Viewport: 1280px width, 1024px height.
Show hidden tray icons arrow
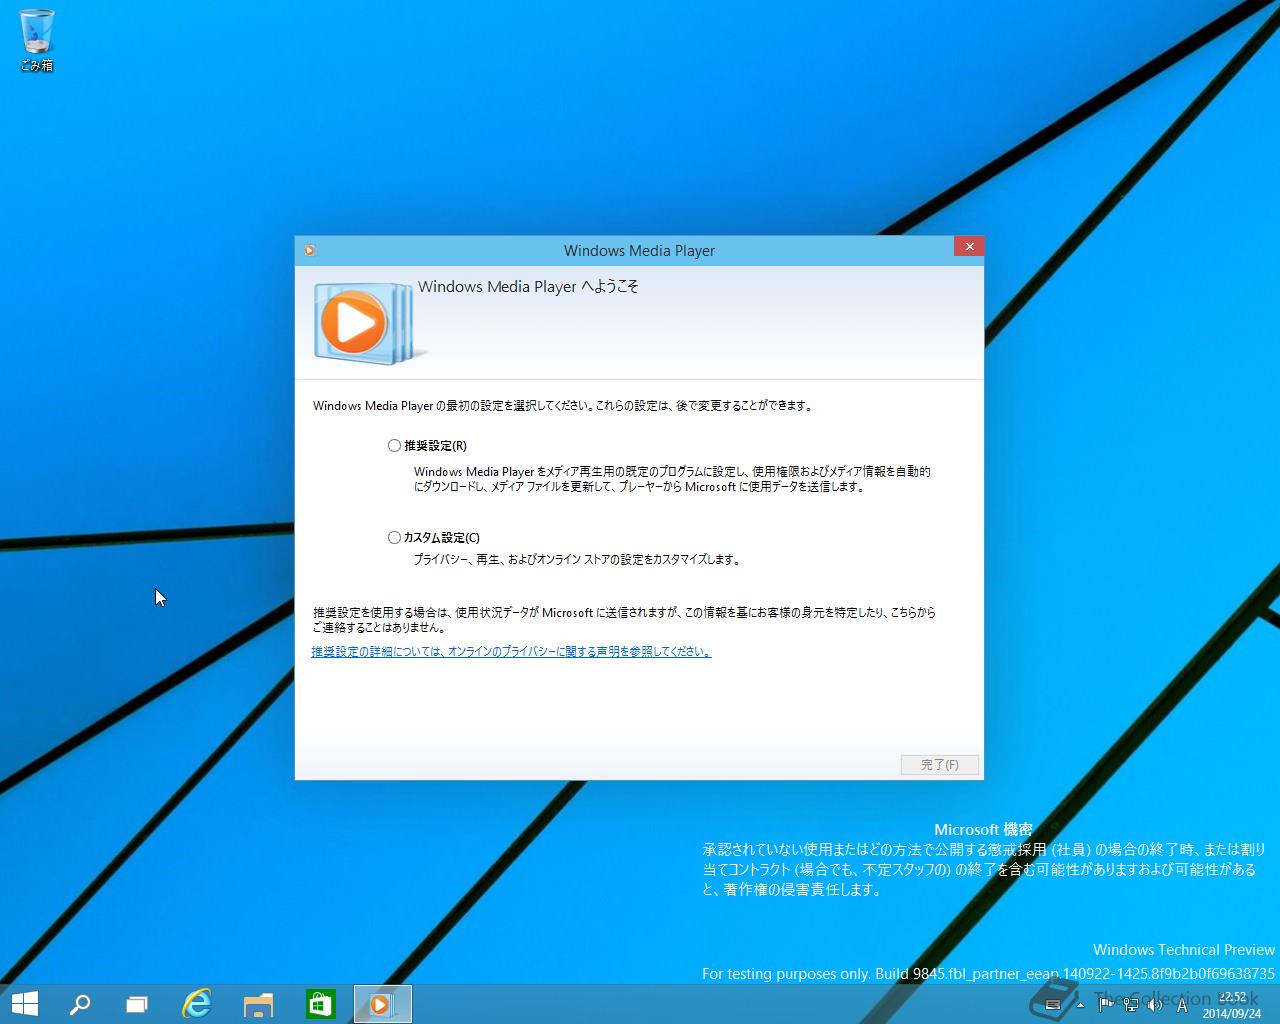(x=1080, y=1005)
